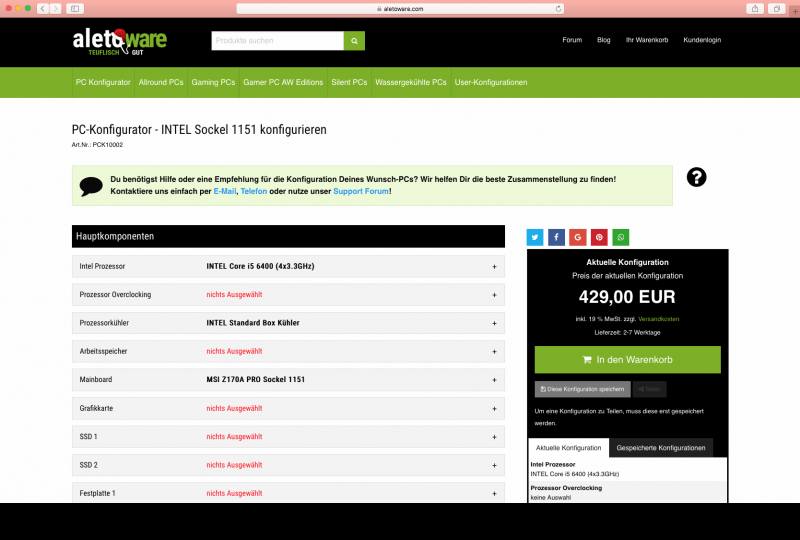Expand the Festplatte 1 row
This screenshot has height=540, width=800.
click(288, 493)
